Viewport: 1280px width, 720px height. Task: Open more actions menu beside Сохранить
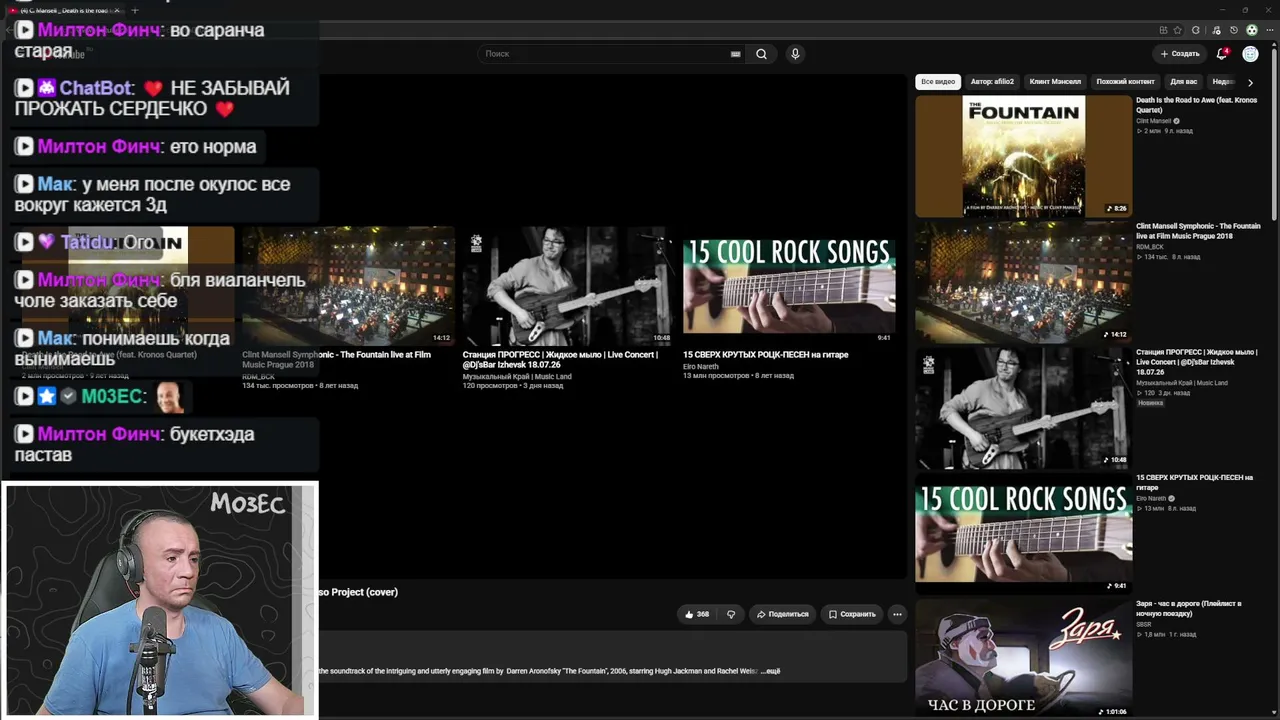tap(897, 614)
